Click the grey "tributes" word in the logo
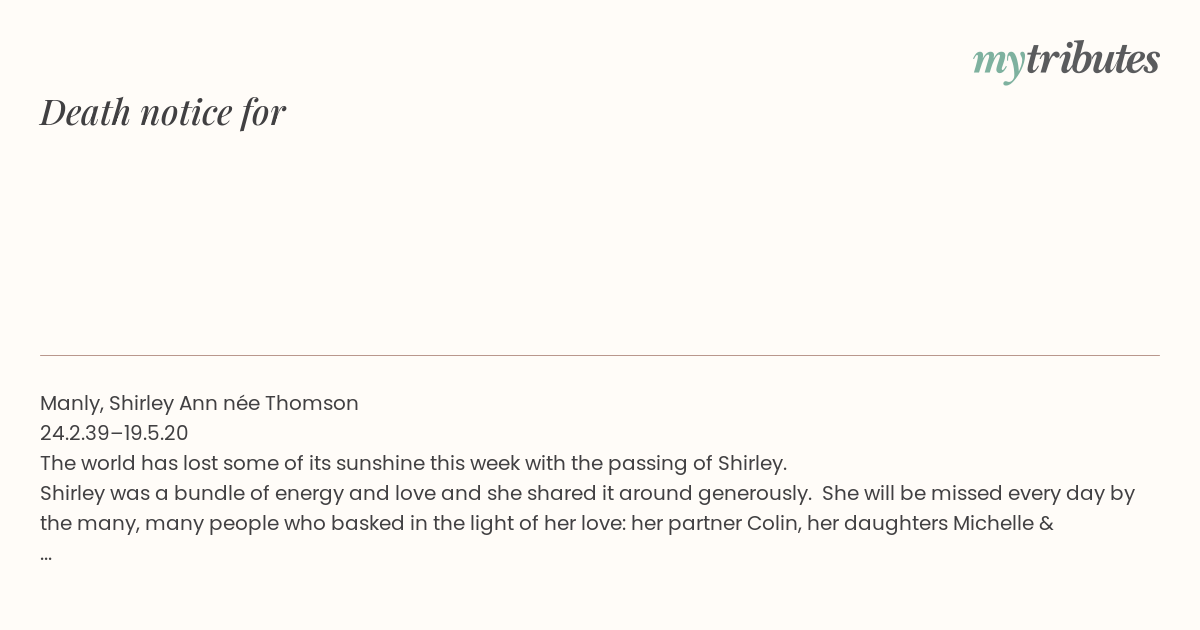 pyautogui.click(x=1092, y=59)
